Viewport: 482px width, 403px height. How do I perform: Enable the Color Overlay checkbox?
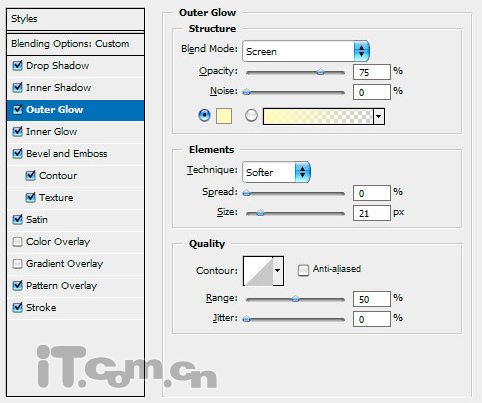17,241
